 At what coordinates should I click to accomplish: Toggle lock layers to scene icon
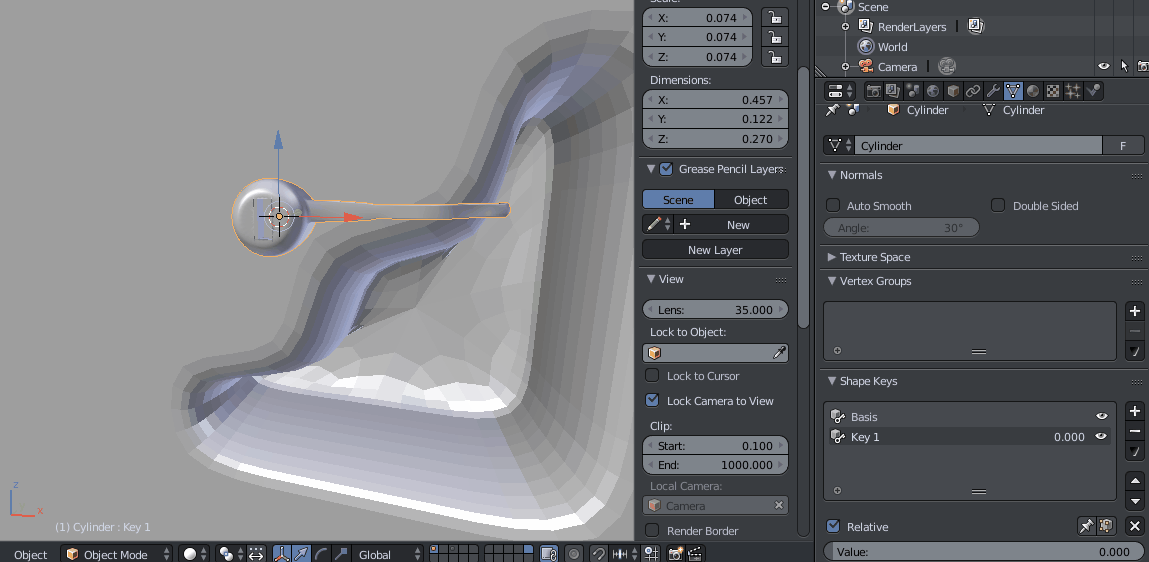pos(549,554)
